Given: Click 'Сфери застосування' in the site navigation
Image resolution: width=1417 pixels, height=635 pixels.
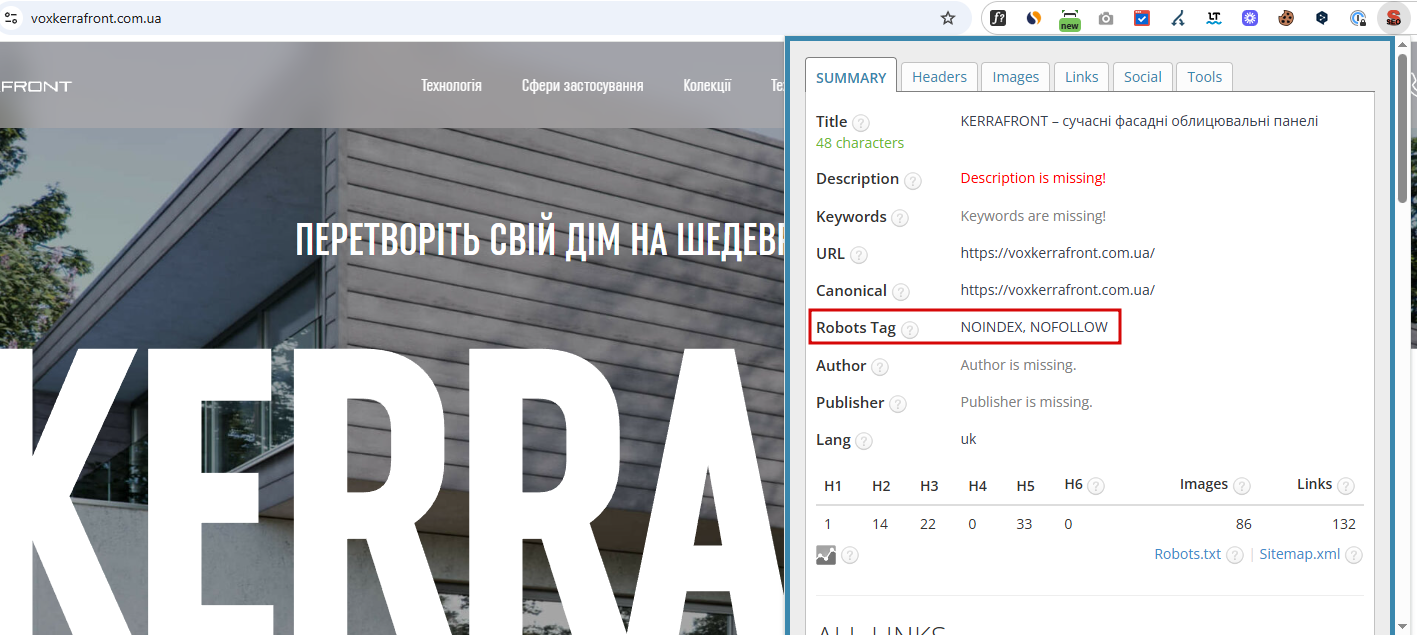Looking at the screenshot, I should coord(582,86).
